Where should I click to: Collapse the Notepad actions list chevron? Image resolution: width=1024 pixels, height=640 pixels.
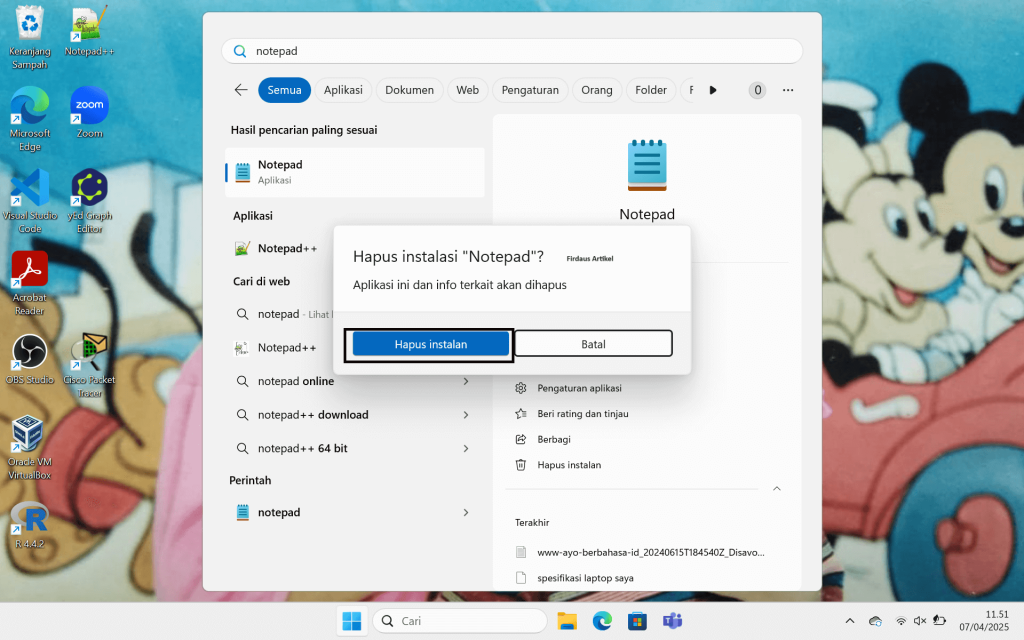coord(776,489)
